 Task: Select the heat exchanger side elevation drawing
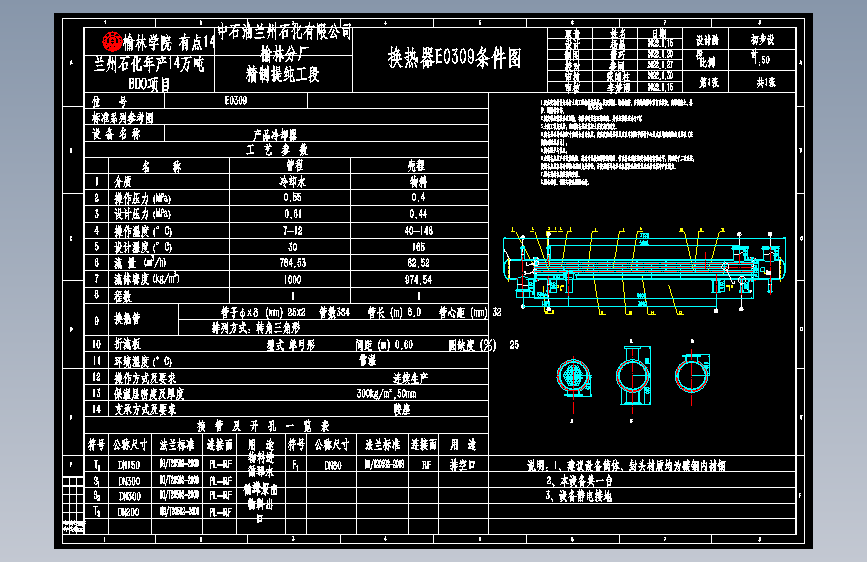click(x=644, y=271)
